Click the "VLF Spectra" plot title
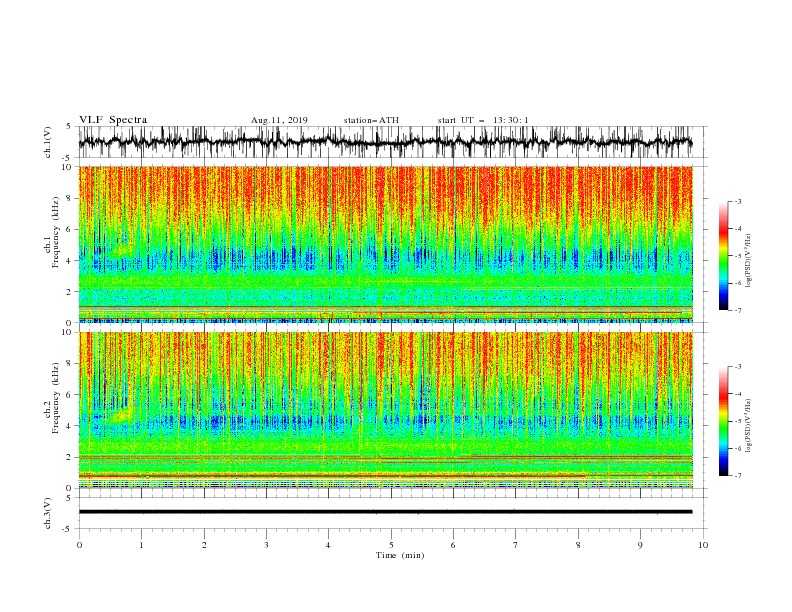792x612 pixels. pos(113,120)
